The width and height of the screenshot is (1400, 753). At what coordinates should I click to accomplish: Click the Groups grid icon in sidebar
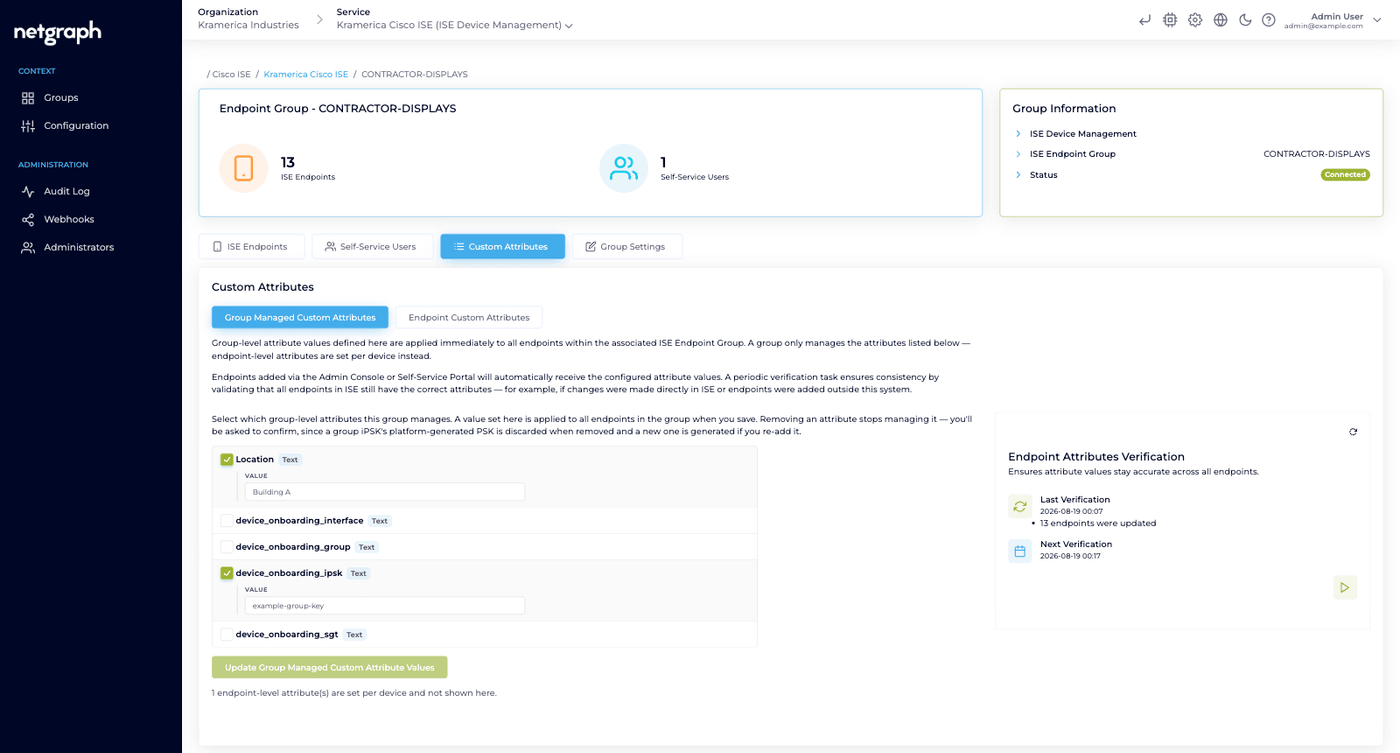coord(28,98)
